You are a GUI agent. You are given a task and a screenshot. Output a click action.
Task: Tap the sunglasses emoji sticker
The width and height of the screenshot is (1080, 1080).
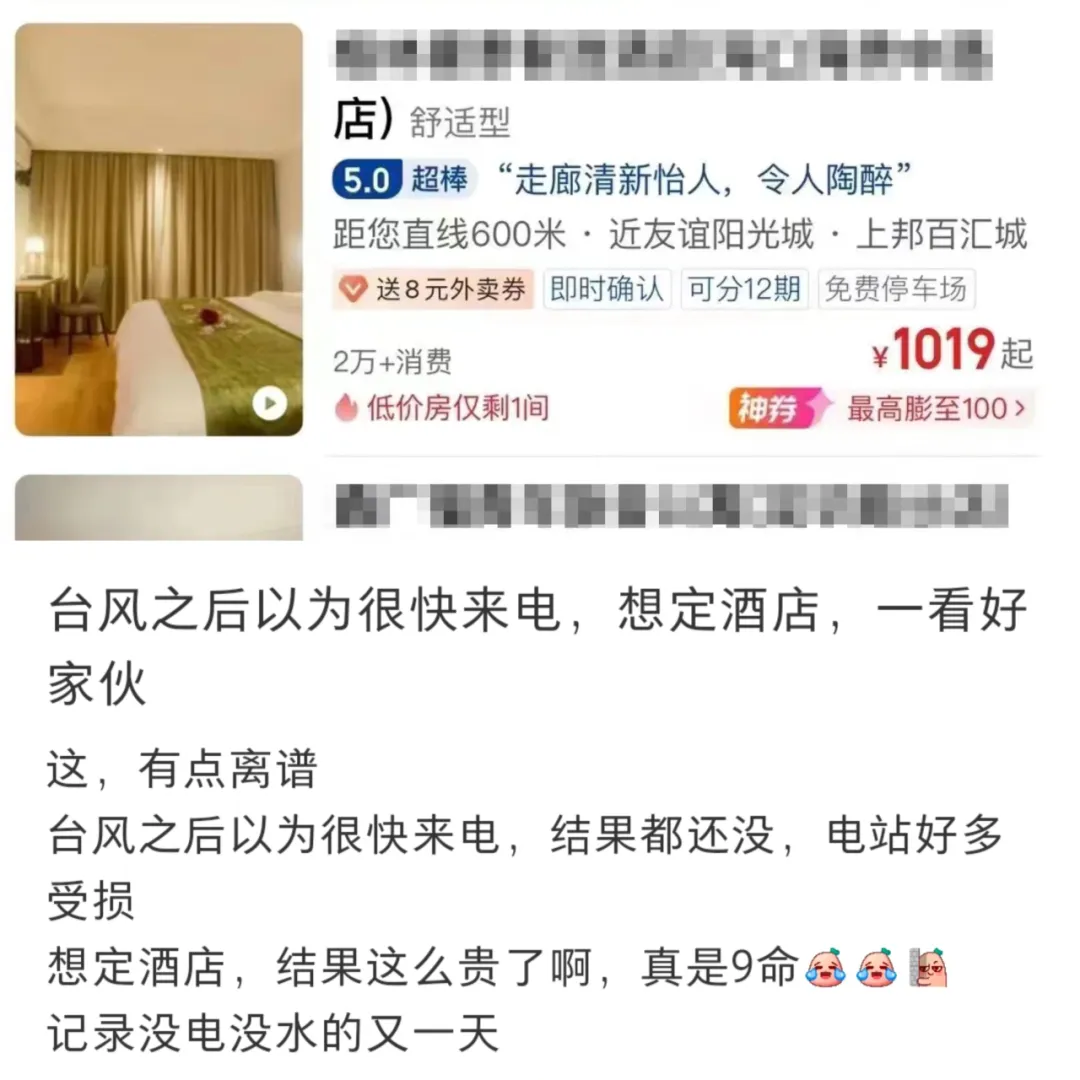point(929,968)
